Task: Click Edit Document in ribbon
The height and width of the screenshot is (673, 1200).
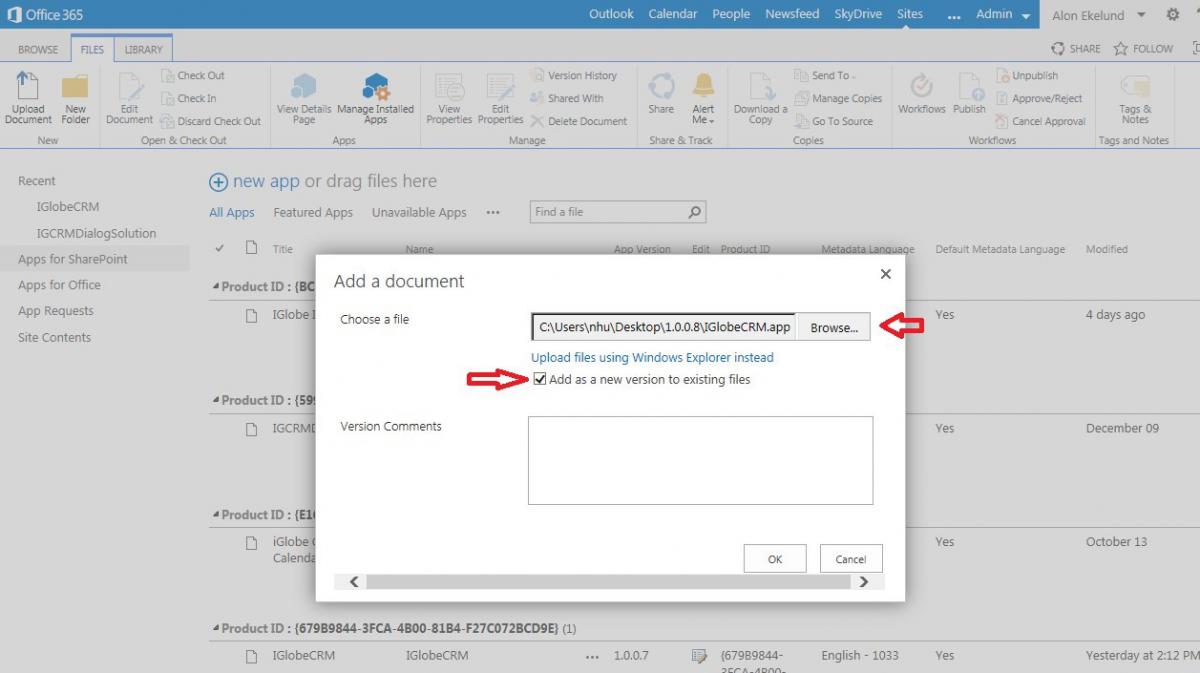Action: (x=130, y=98)
